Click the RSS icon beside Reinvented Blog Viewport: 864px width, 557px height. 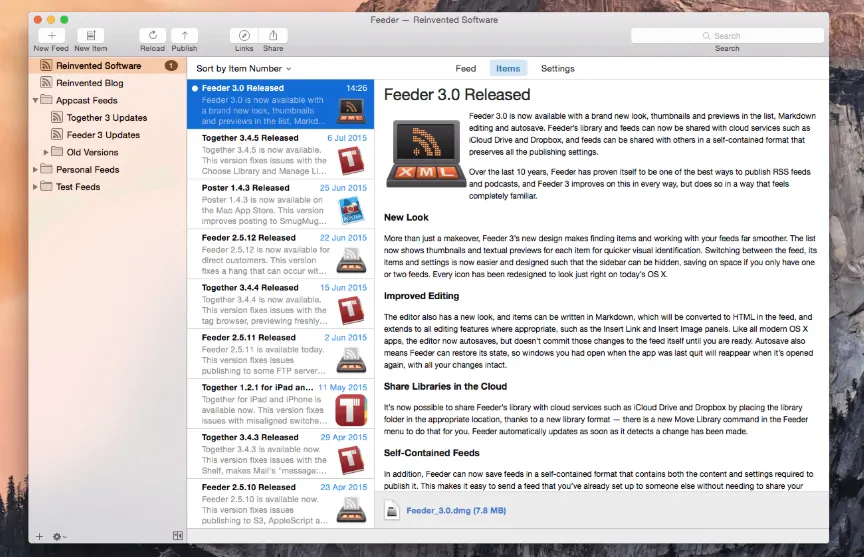(x=46, y=83)
